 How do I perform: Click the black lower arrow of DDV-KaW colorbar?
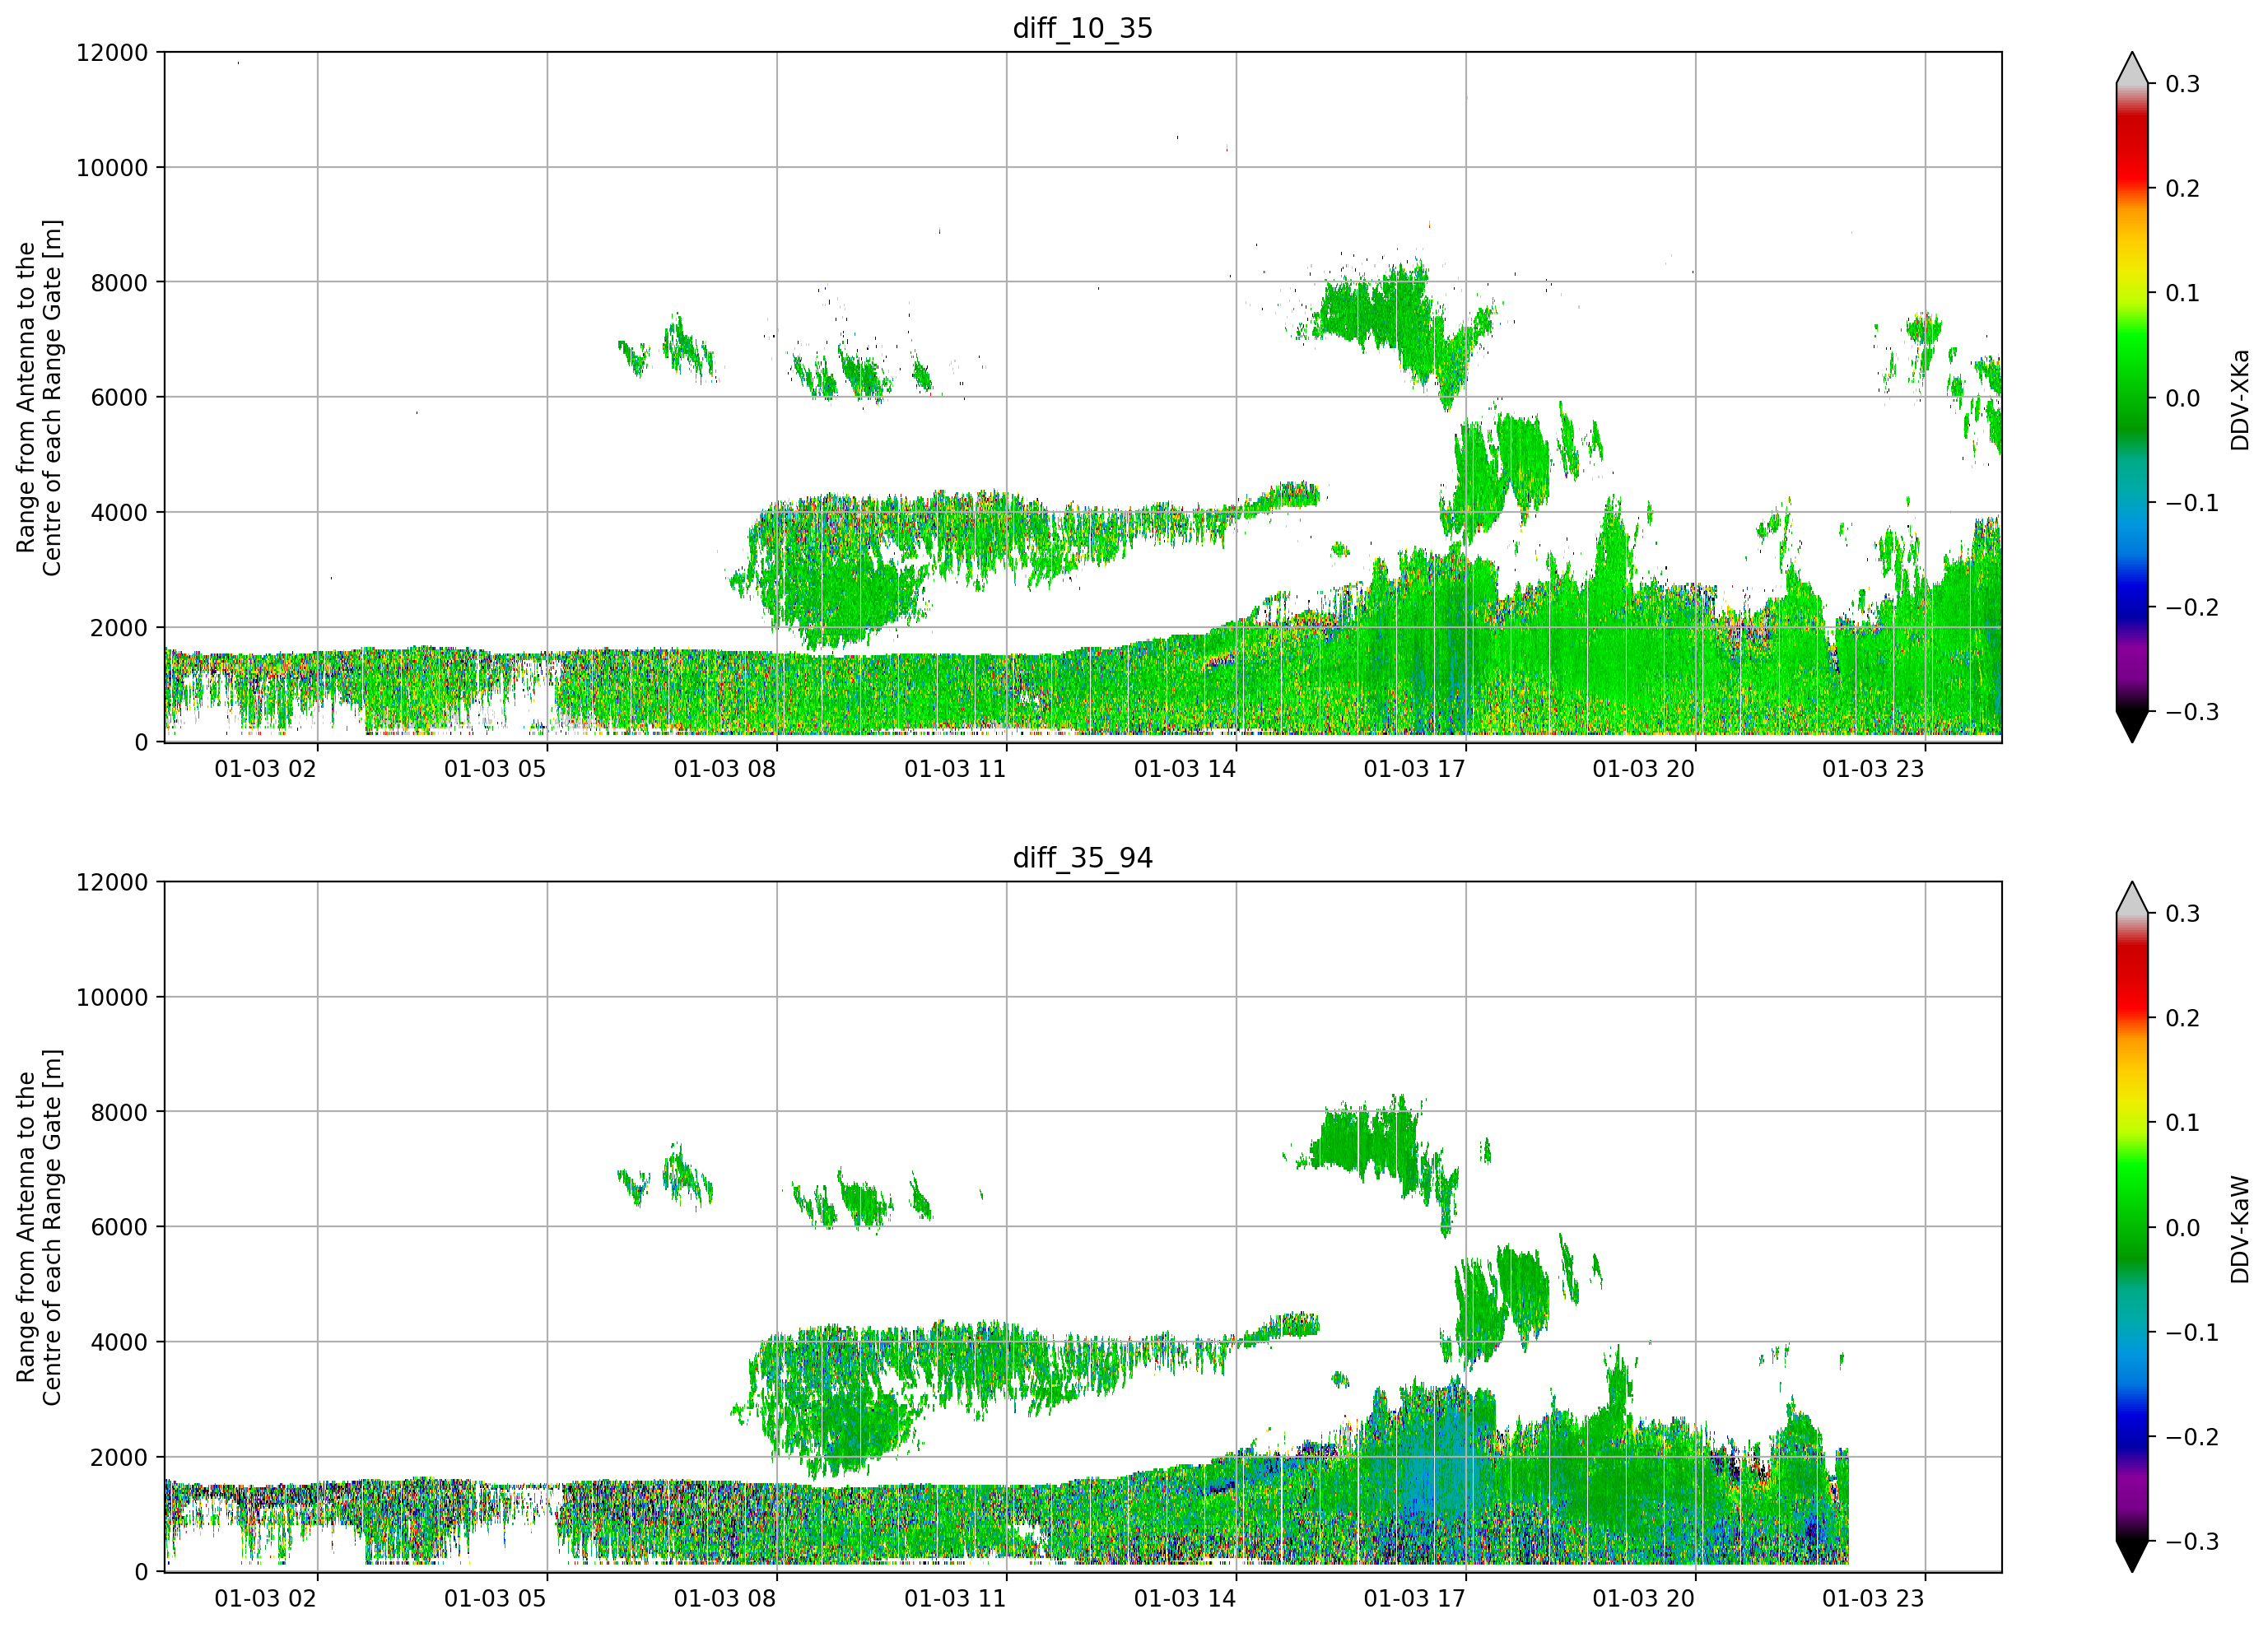click(2132, 1555)
